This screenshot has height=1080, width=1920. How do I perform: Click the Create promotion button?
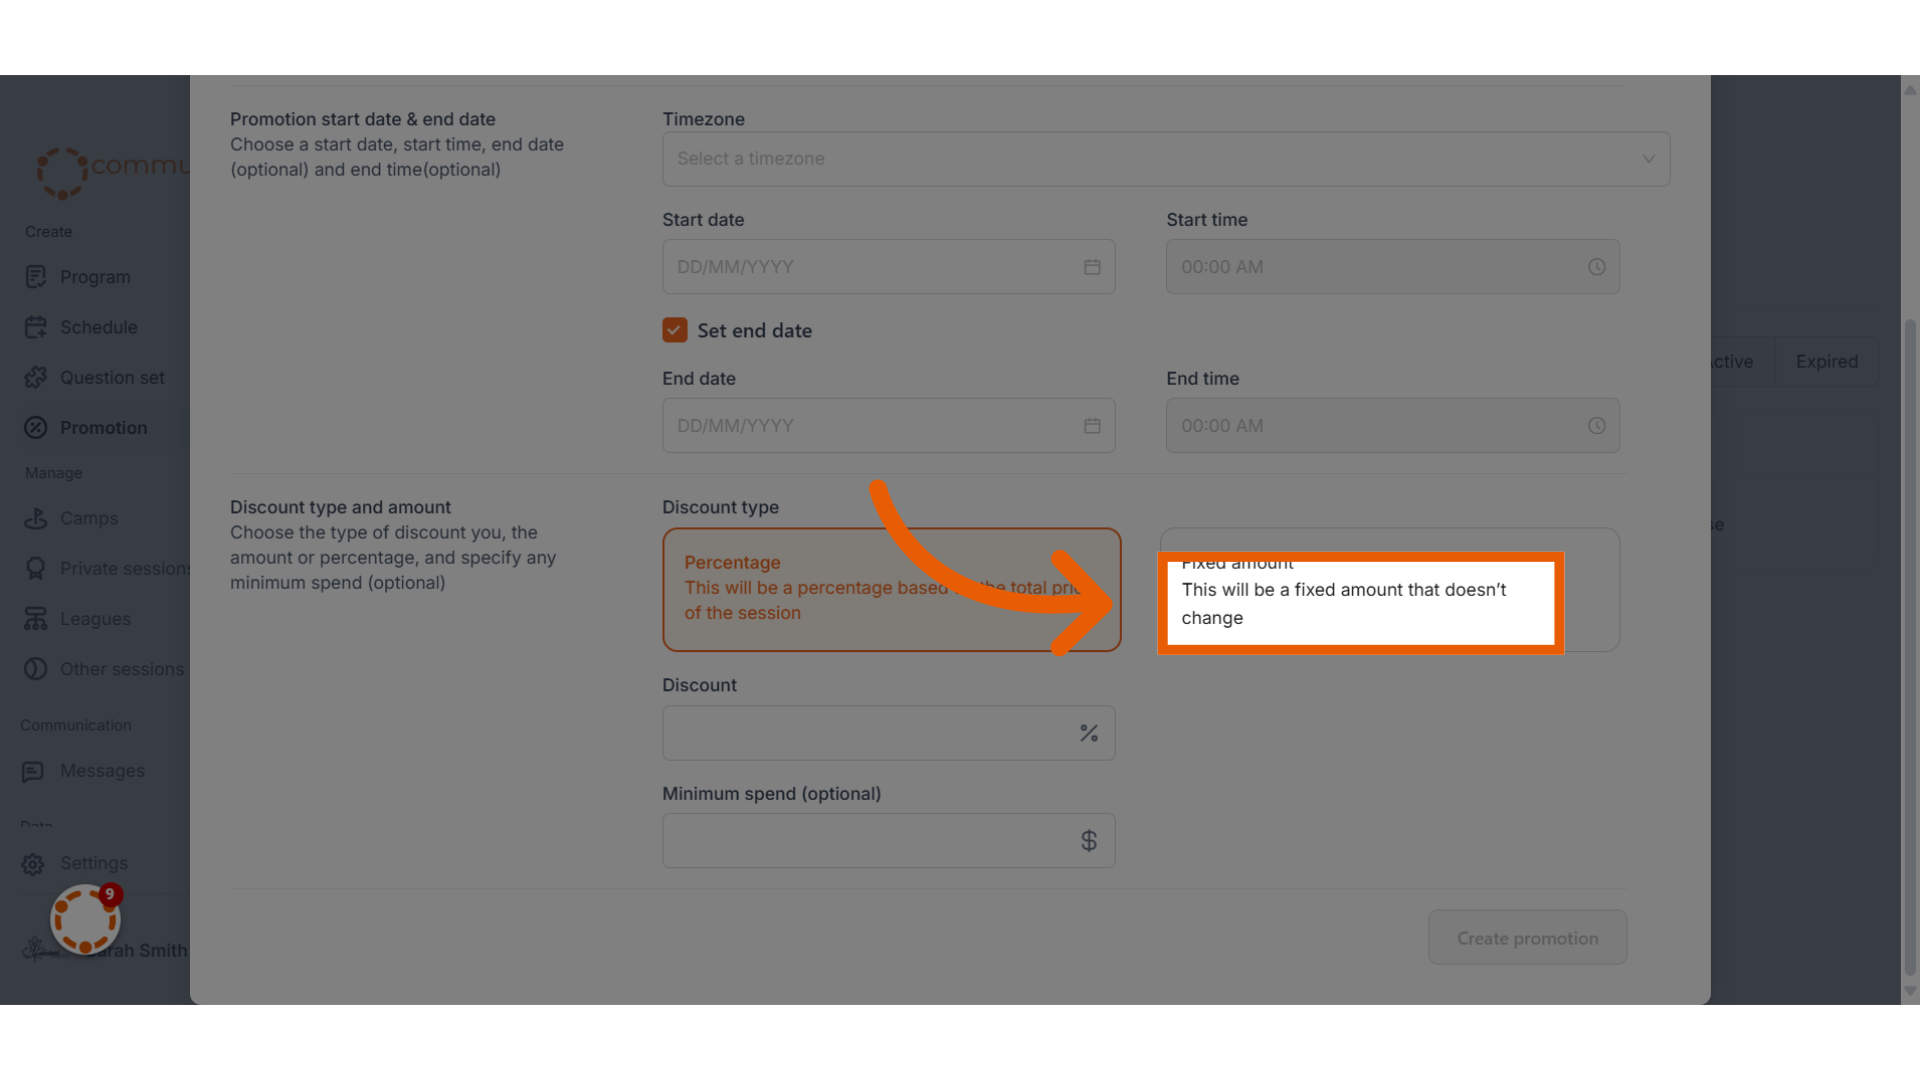[x=1527, y=937]
